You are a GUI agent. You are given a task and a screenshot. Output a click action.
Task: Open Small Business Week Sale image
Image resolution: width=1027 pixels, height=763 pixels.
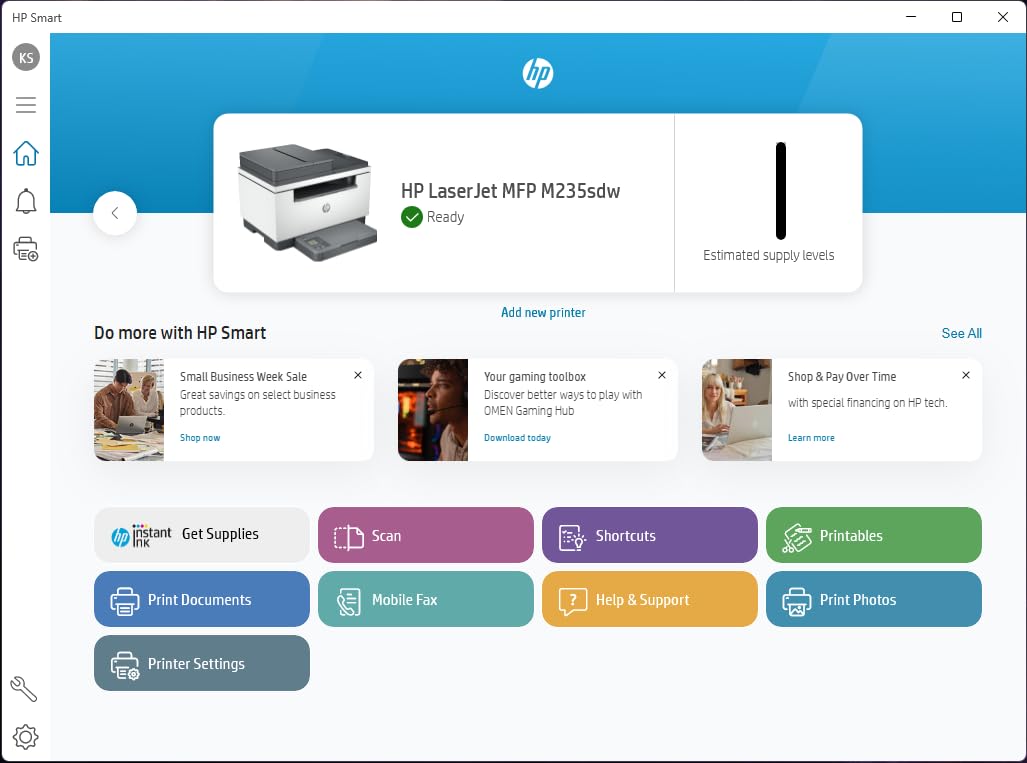[129, 410]
